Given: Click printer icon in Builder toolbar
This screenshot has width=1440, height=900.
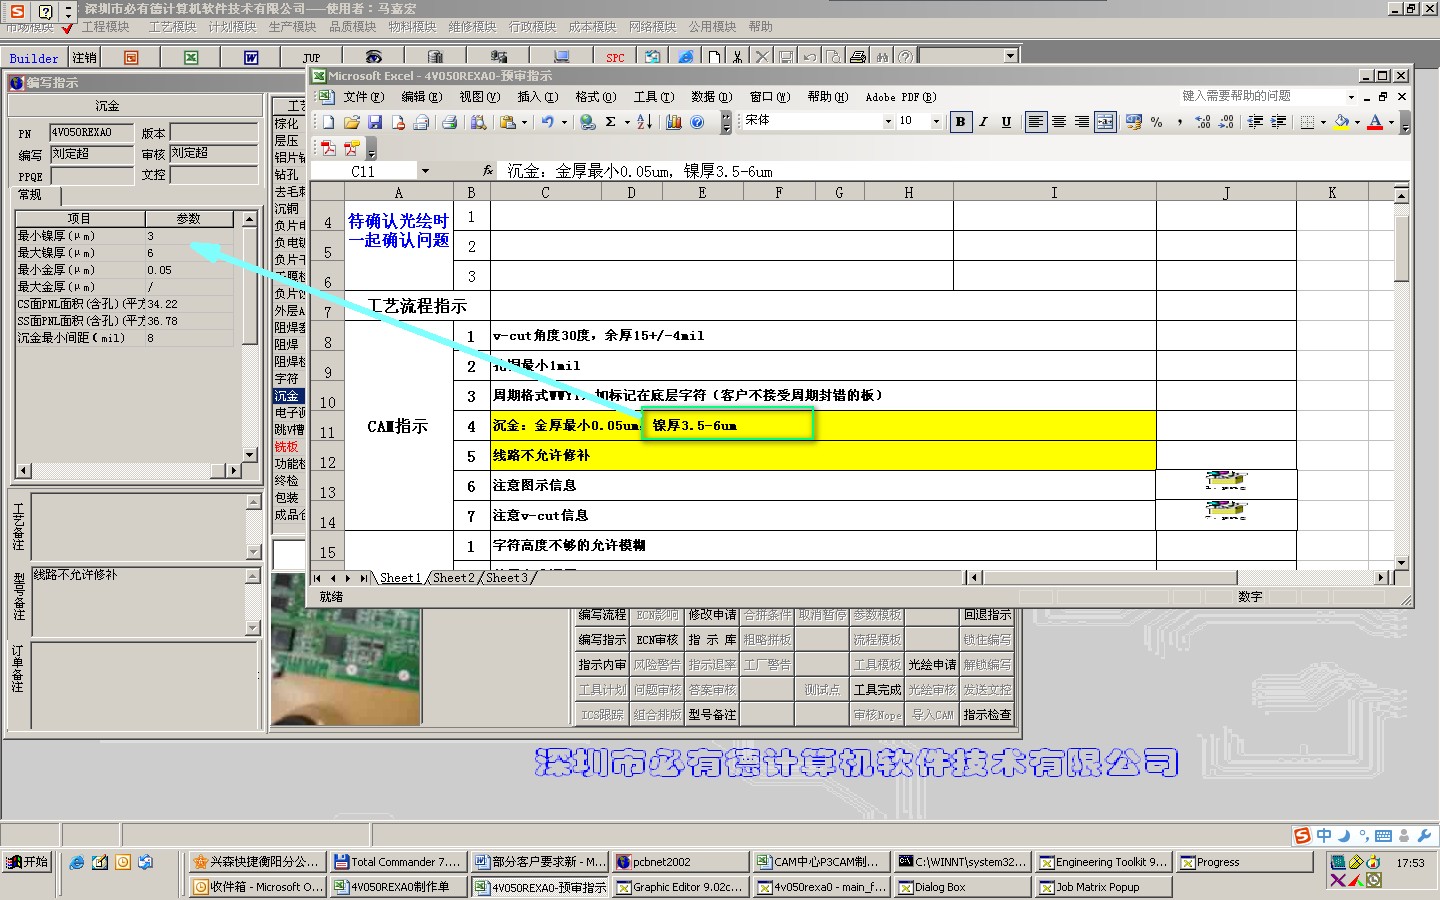Looking at the screenshot, I should point(858,57).
